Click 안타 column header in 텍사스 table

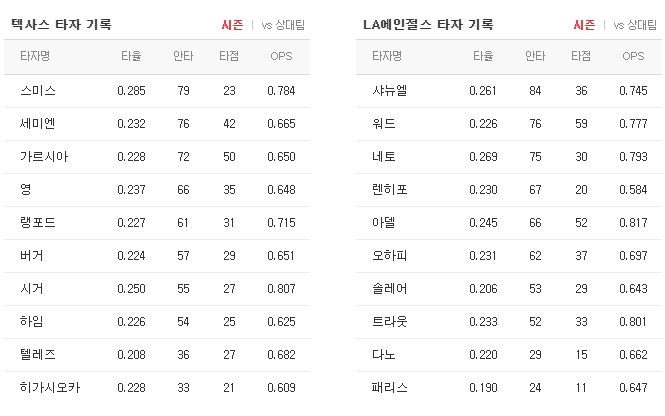coord(183,56)
